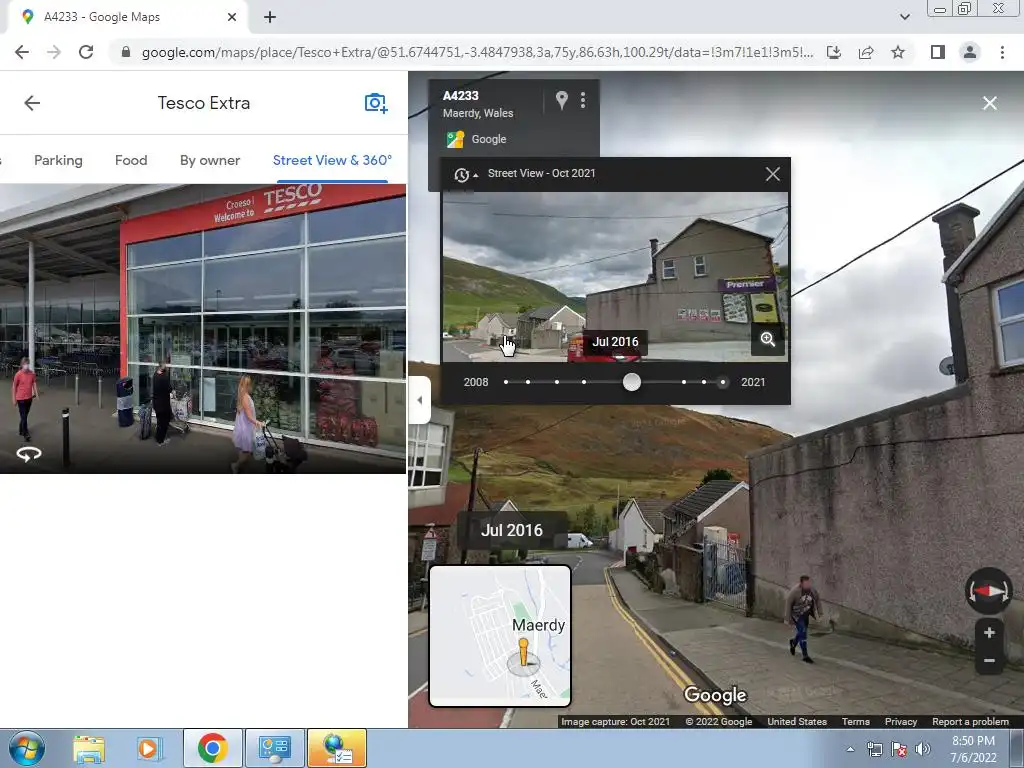Bookmark this page with the star

898,52
